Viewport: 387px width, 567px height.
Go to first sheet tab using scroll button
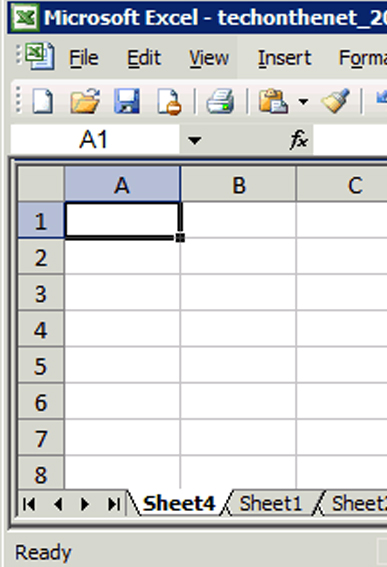(x=29, y=504)
